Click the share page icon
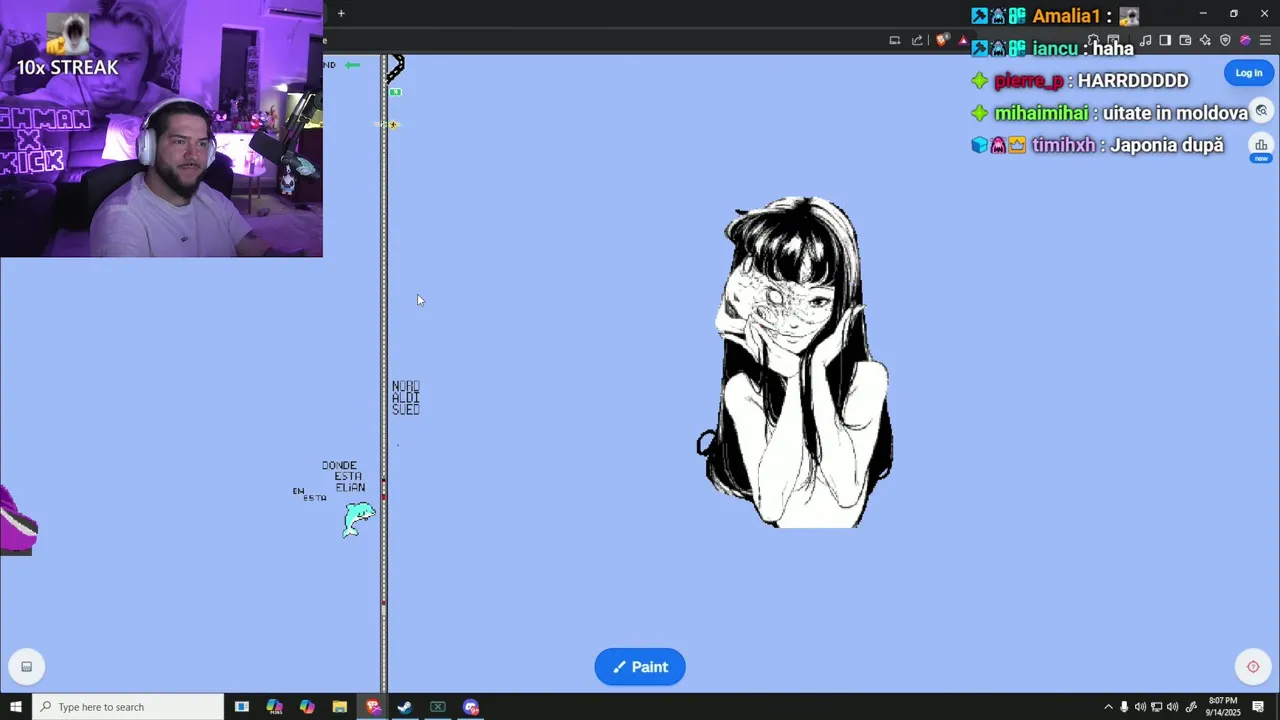This screenshot has width=1280, height=720. (x=917, y=41)
